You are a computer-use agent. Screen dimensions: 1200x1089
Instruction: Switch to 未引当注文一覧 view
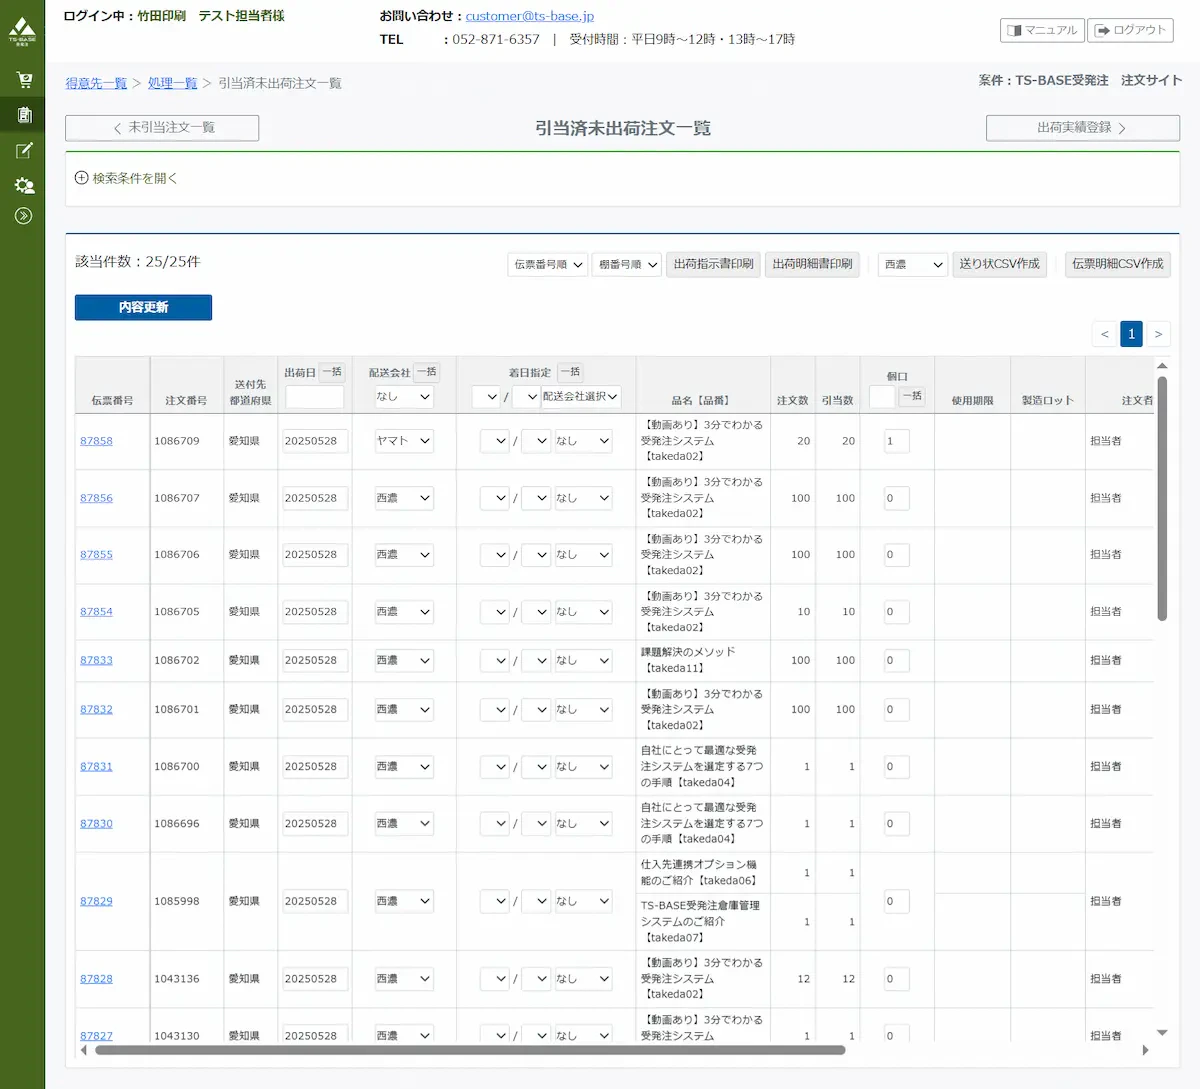click(x=162, y=128)
